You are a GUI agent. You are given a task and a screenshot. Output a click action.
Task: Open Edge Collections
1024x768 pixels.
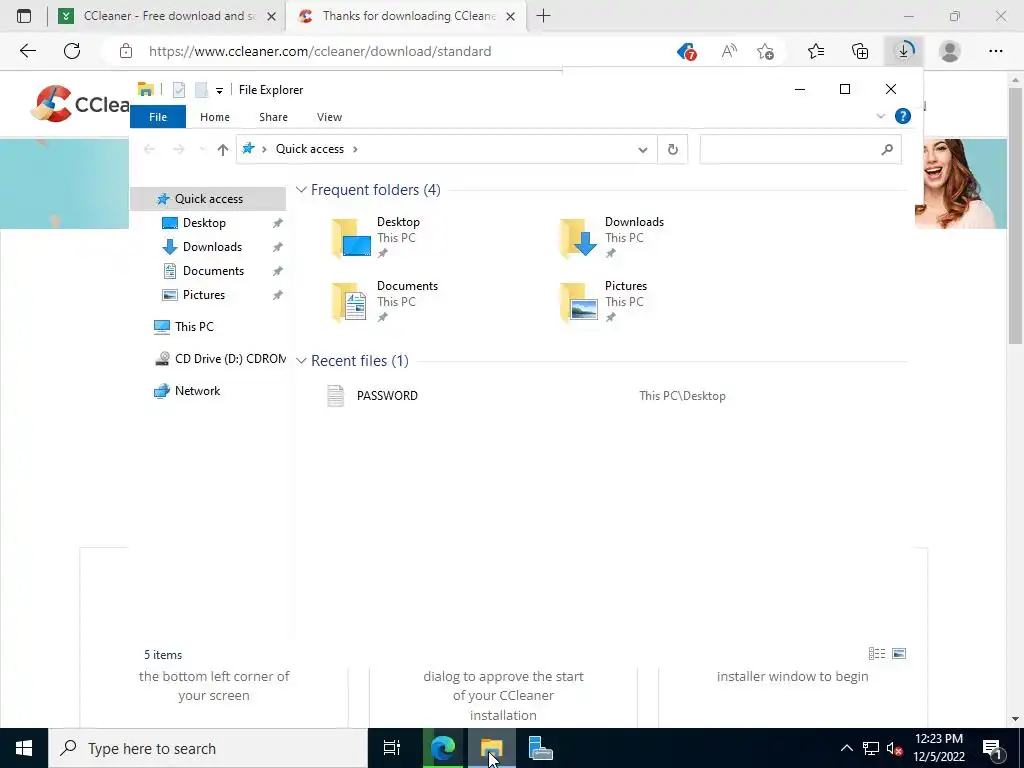coord(860,51)
